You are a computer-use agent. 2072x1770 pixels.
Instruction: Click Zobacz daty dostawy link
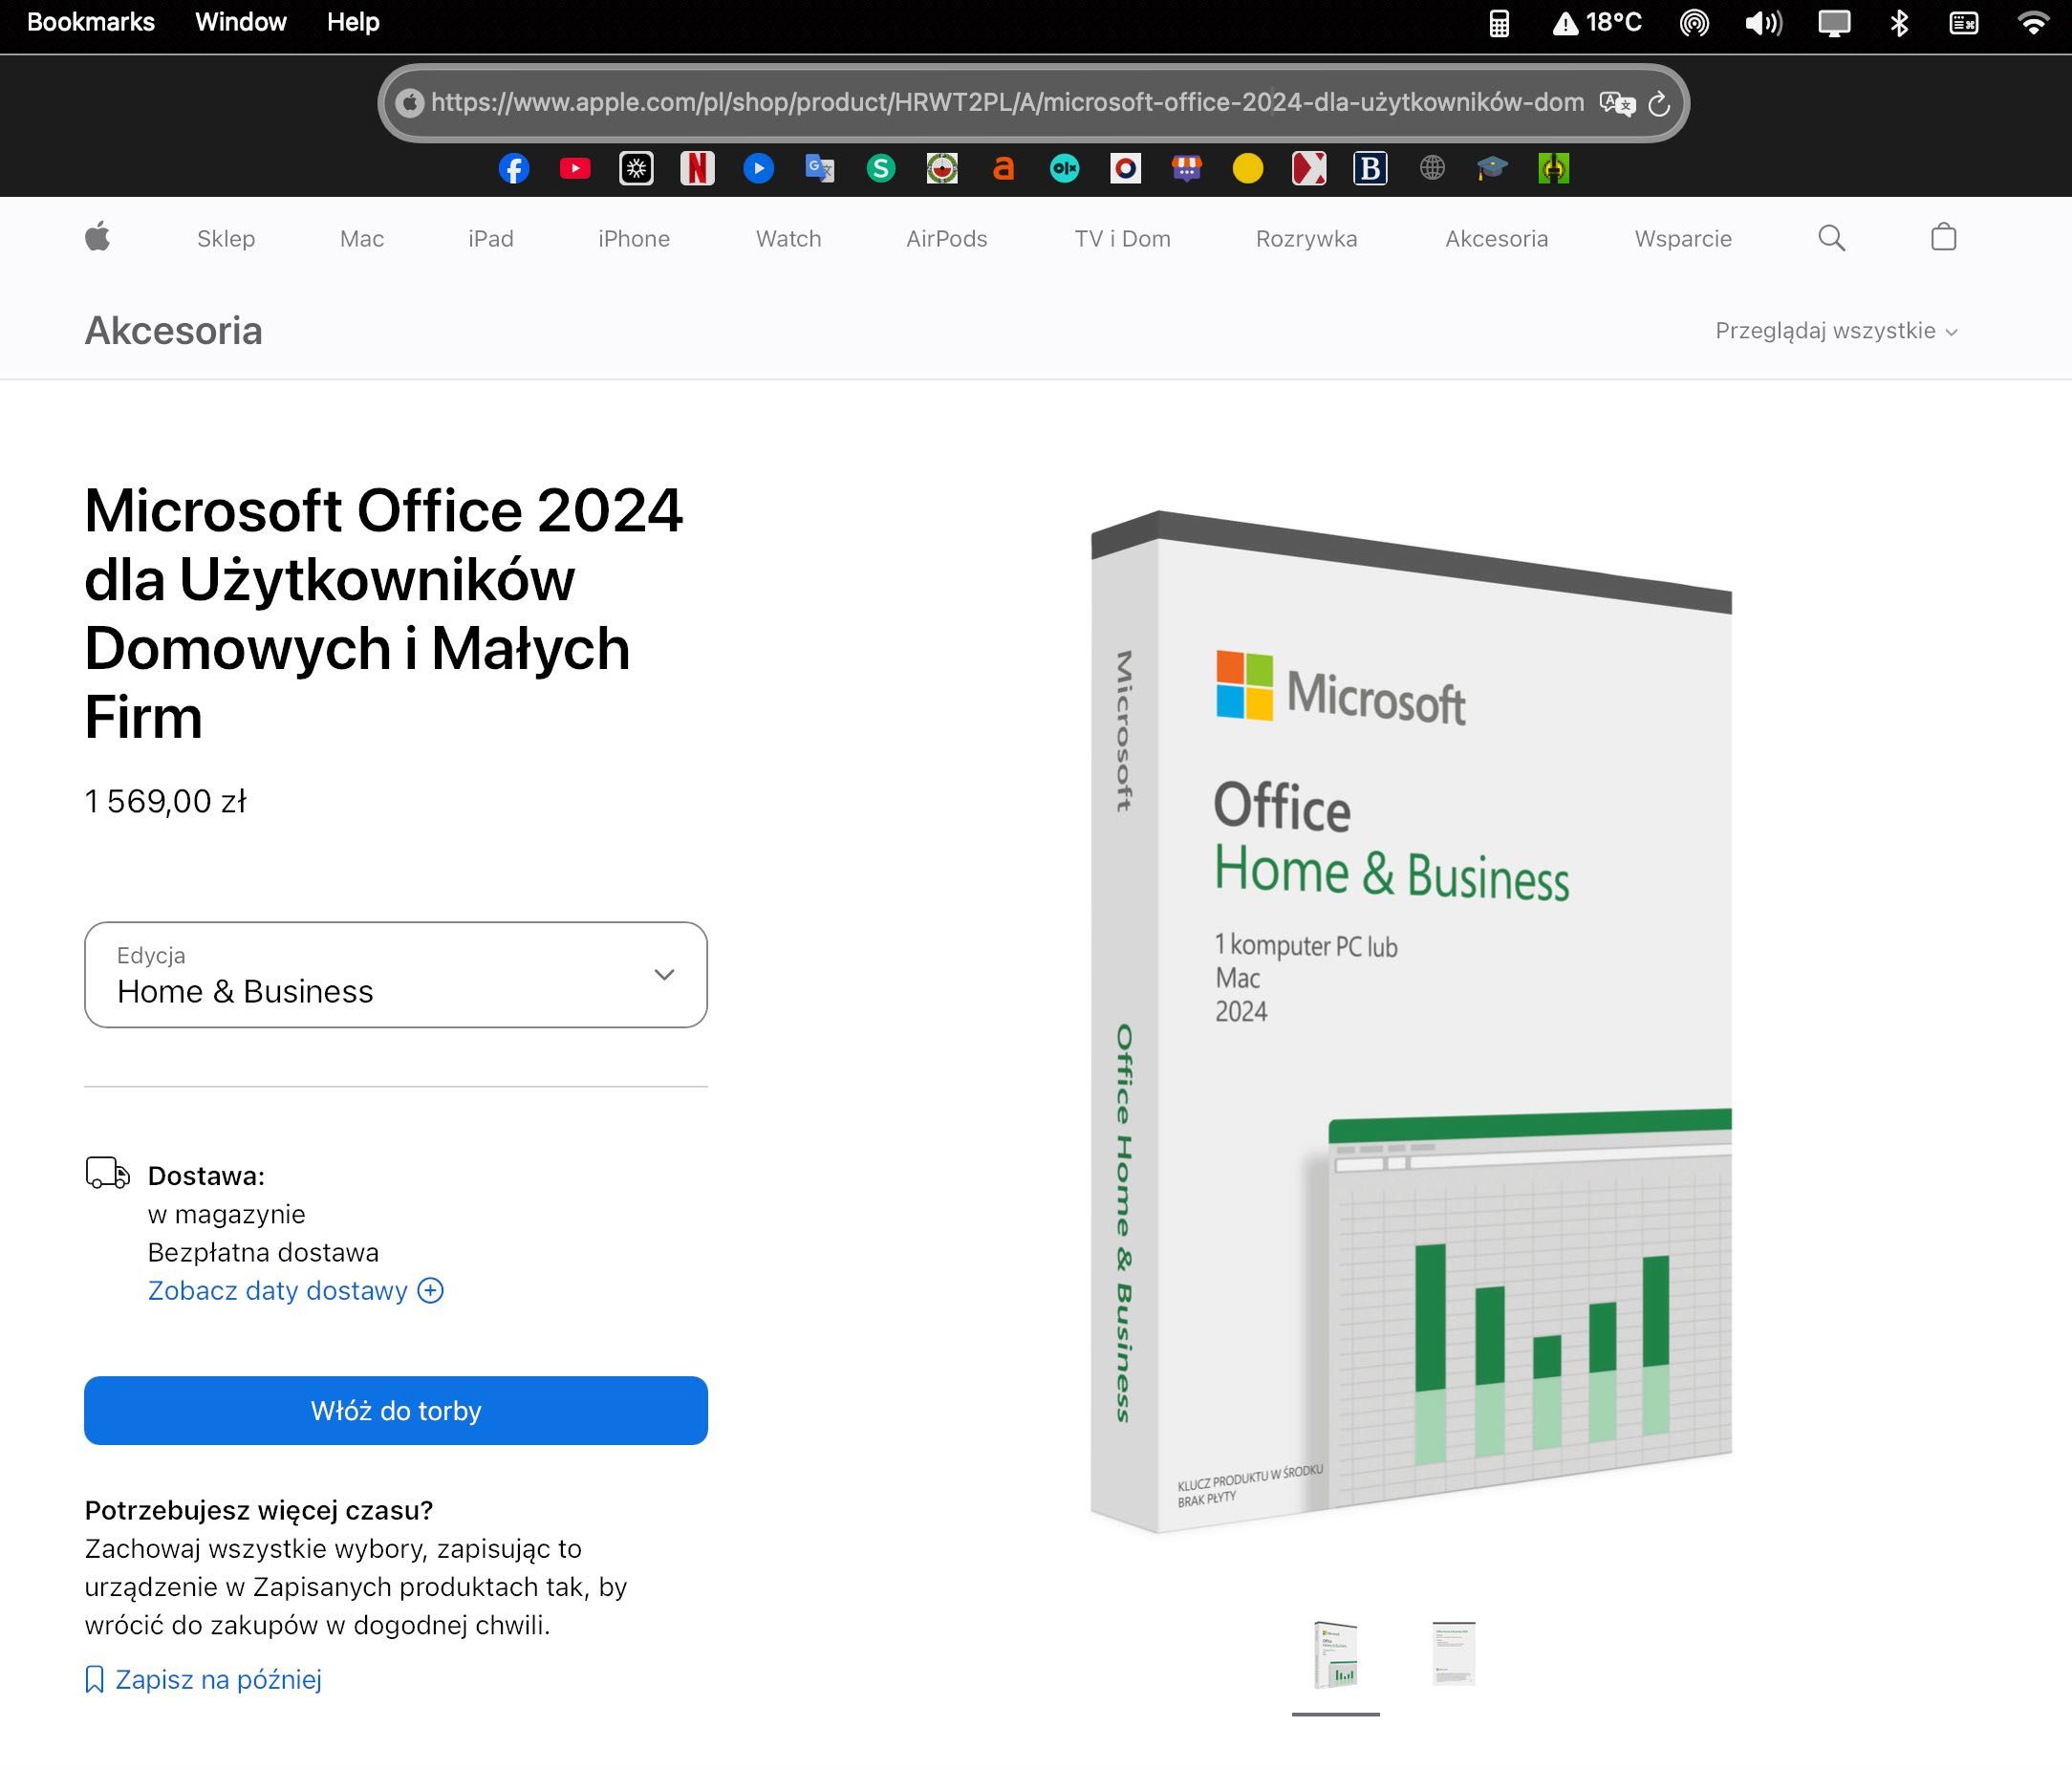tap(296, 1291)
